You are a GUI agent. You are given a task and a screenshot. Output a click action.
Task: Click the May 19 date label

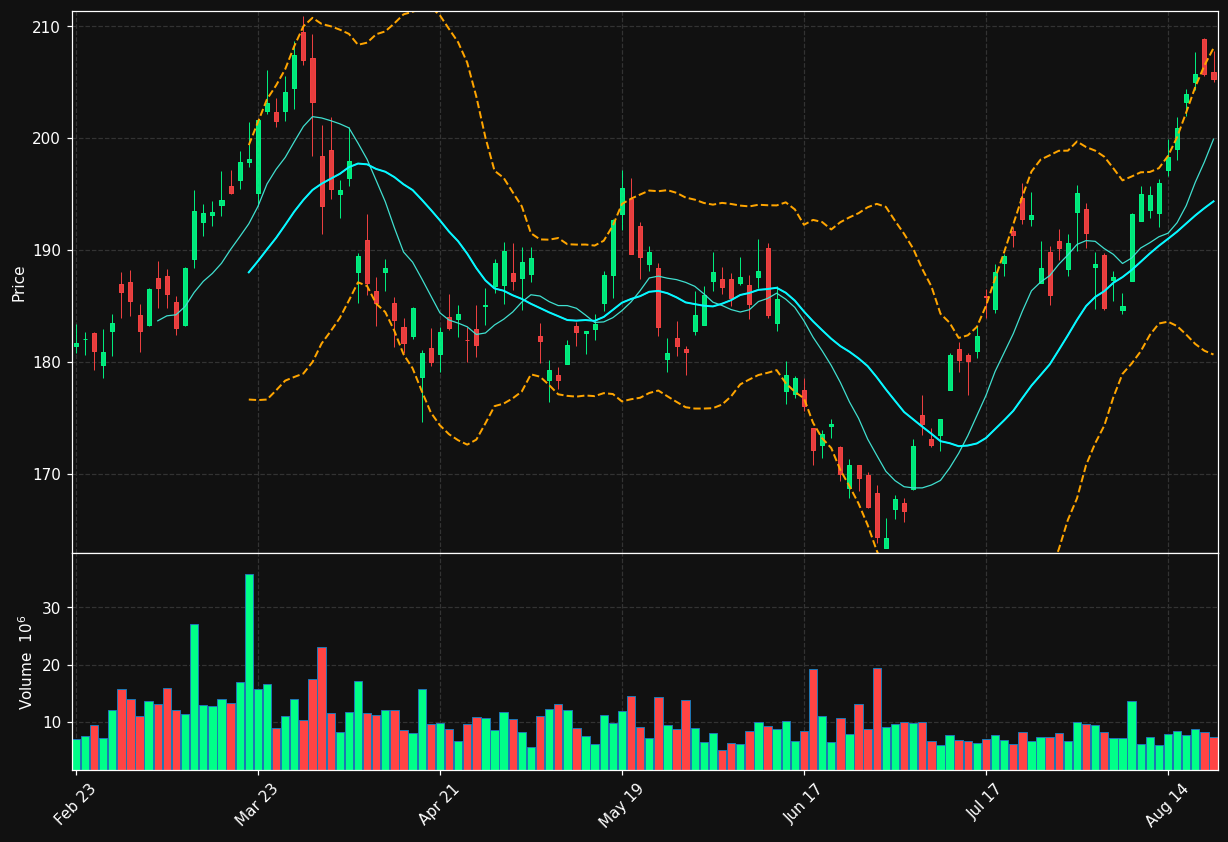620,804
